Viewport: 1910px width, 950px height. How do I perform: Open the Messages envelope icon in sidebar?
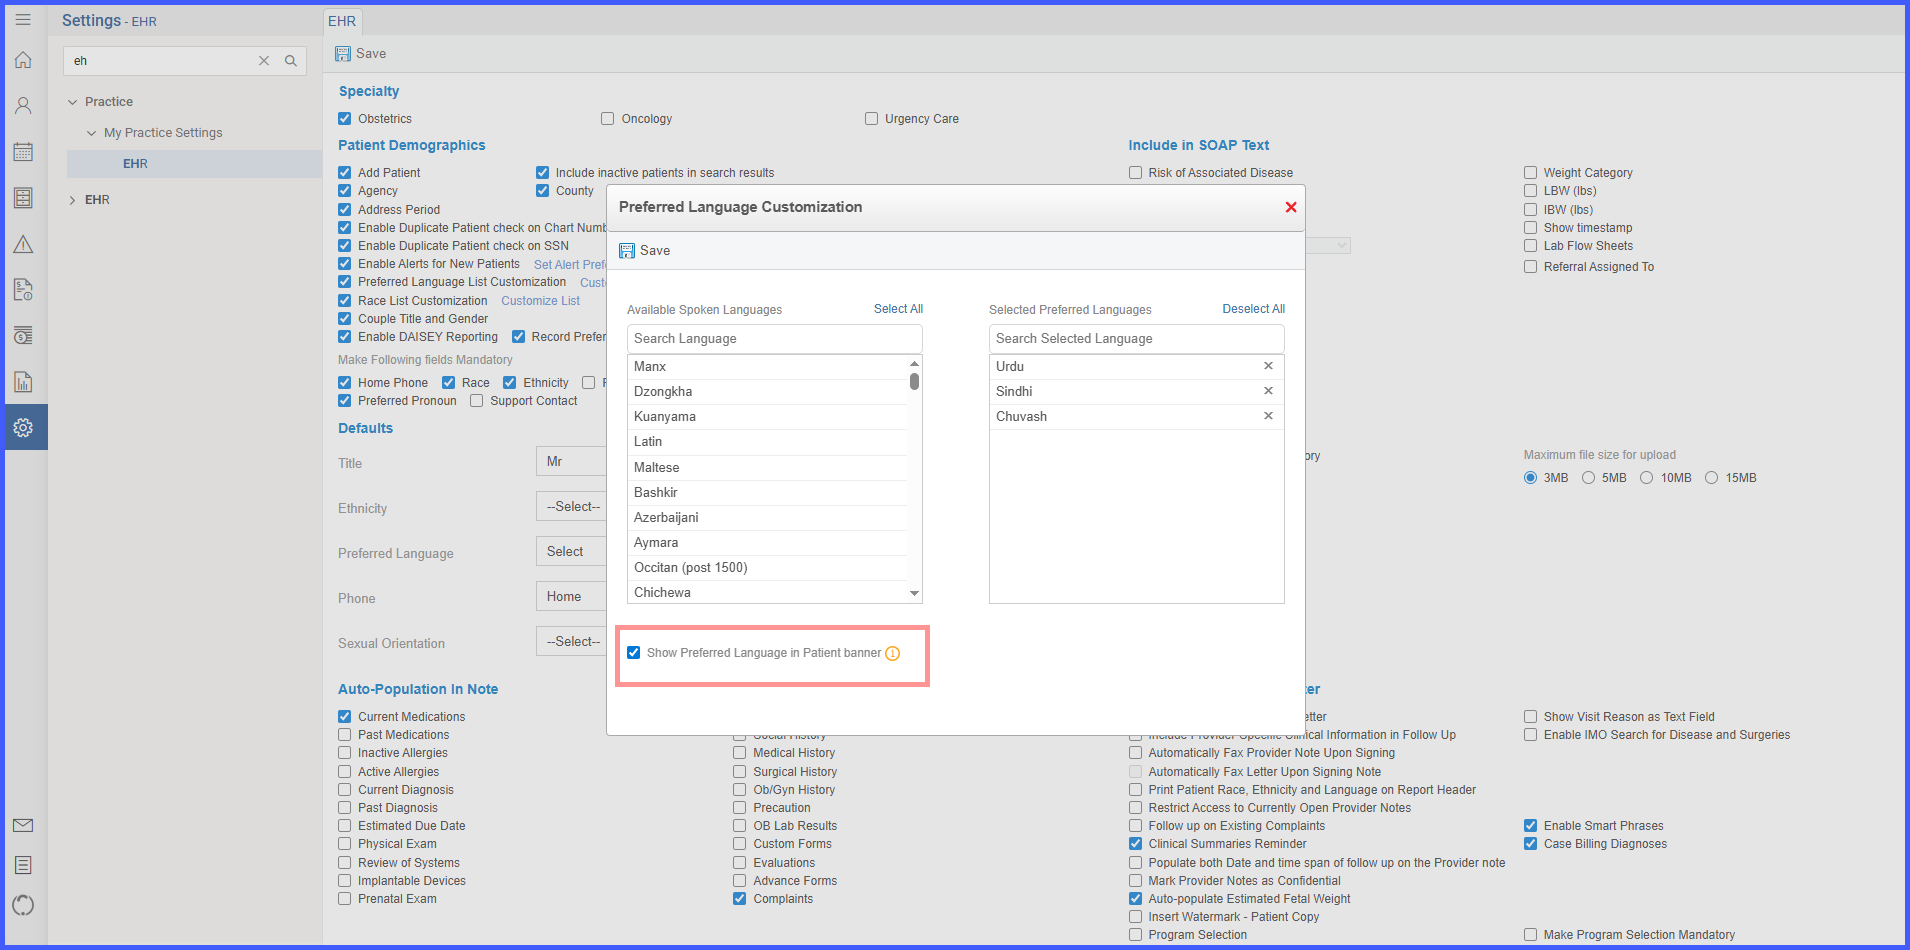pyautogui.click(x=23, y=825)
